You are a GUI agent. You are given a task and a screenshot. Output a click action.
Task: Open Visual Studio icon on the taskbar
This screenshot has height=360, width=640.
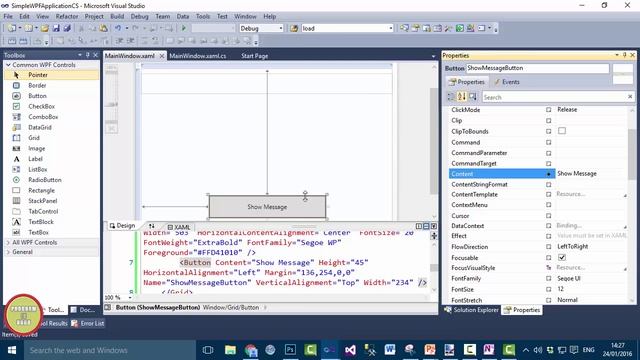tap(350, 350)
